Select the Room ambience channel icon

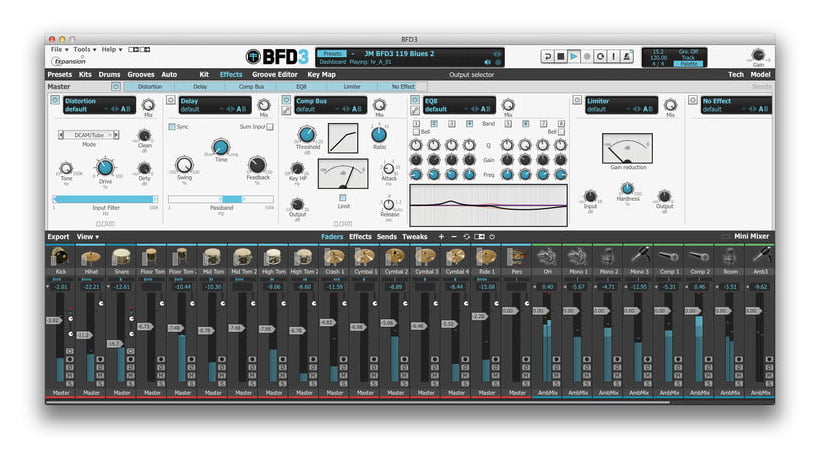pos(730,257)
